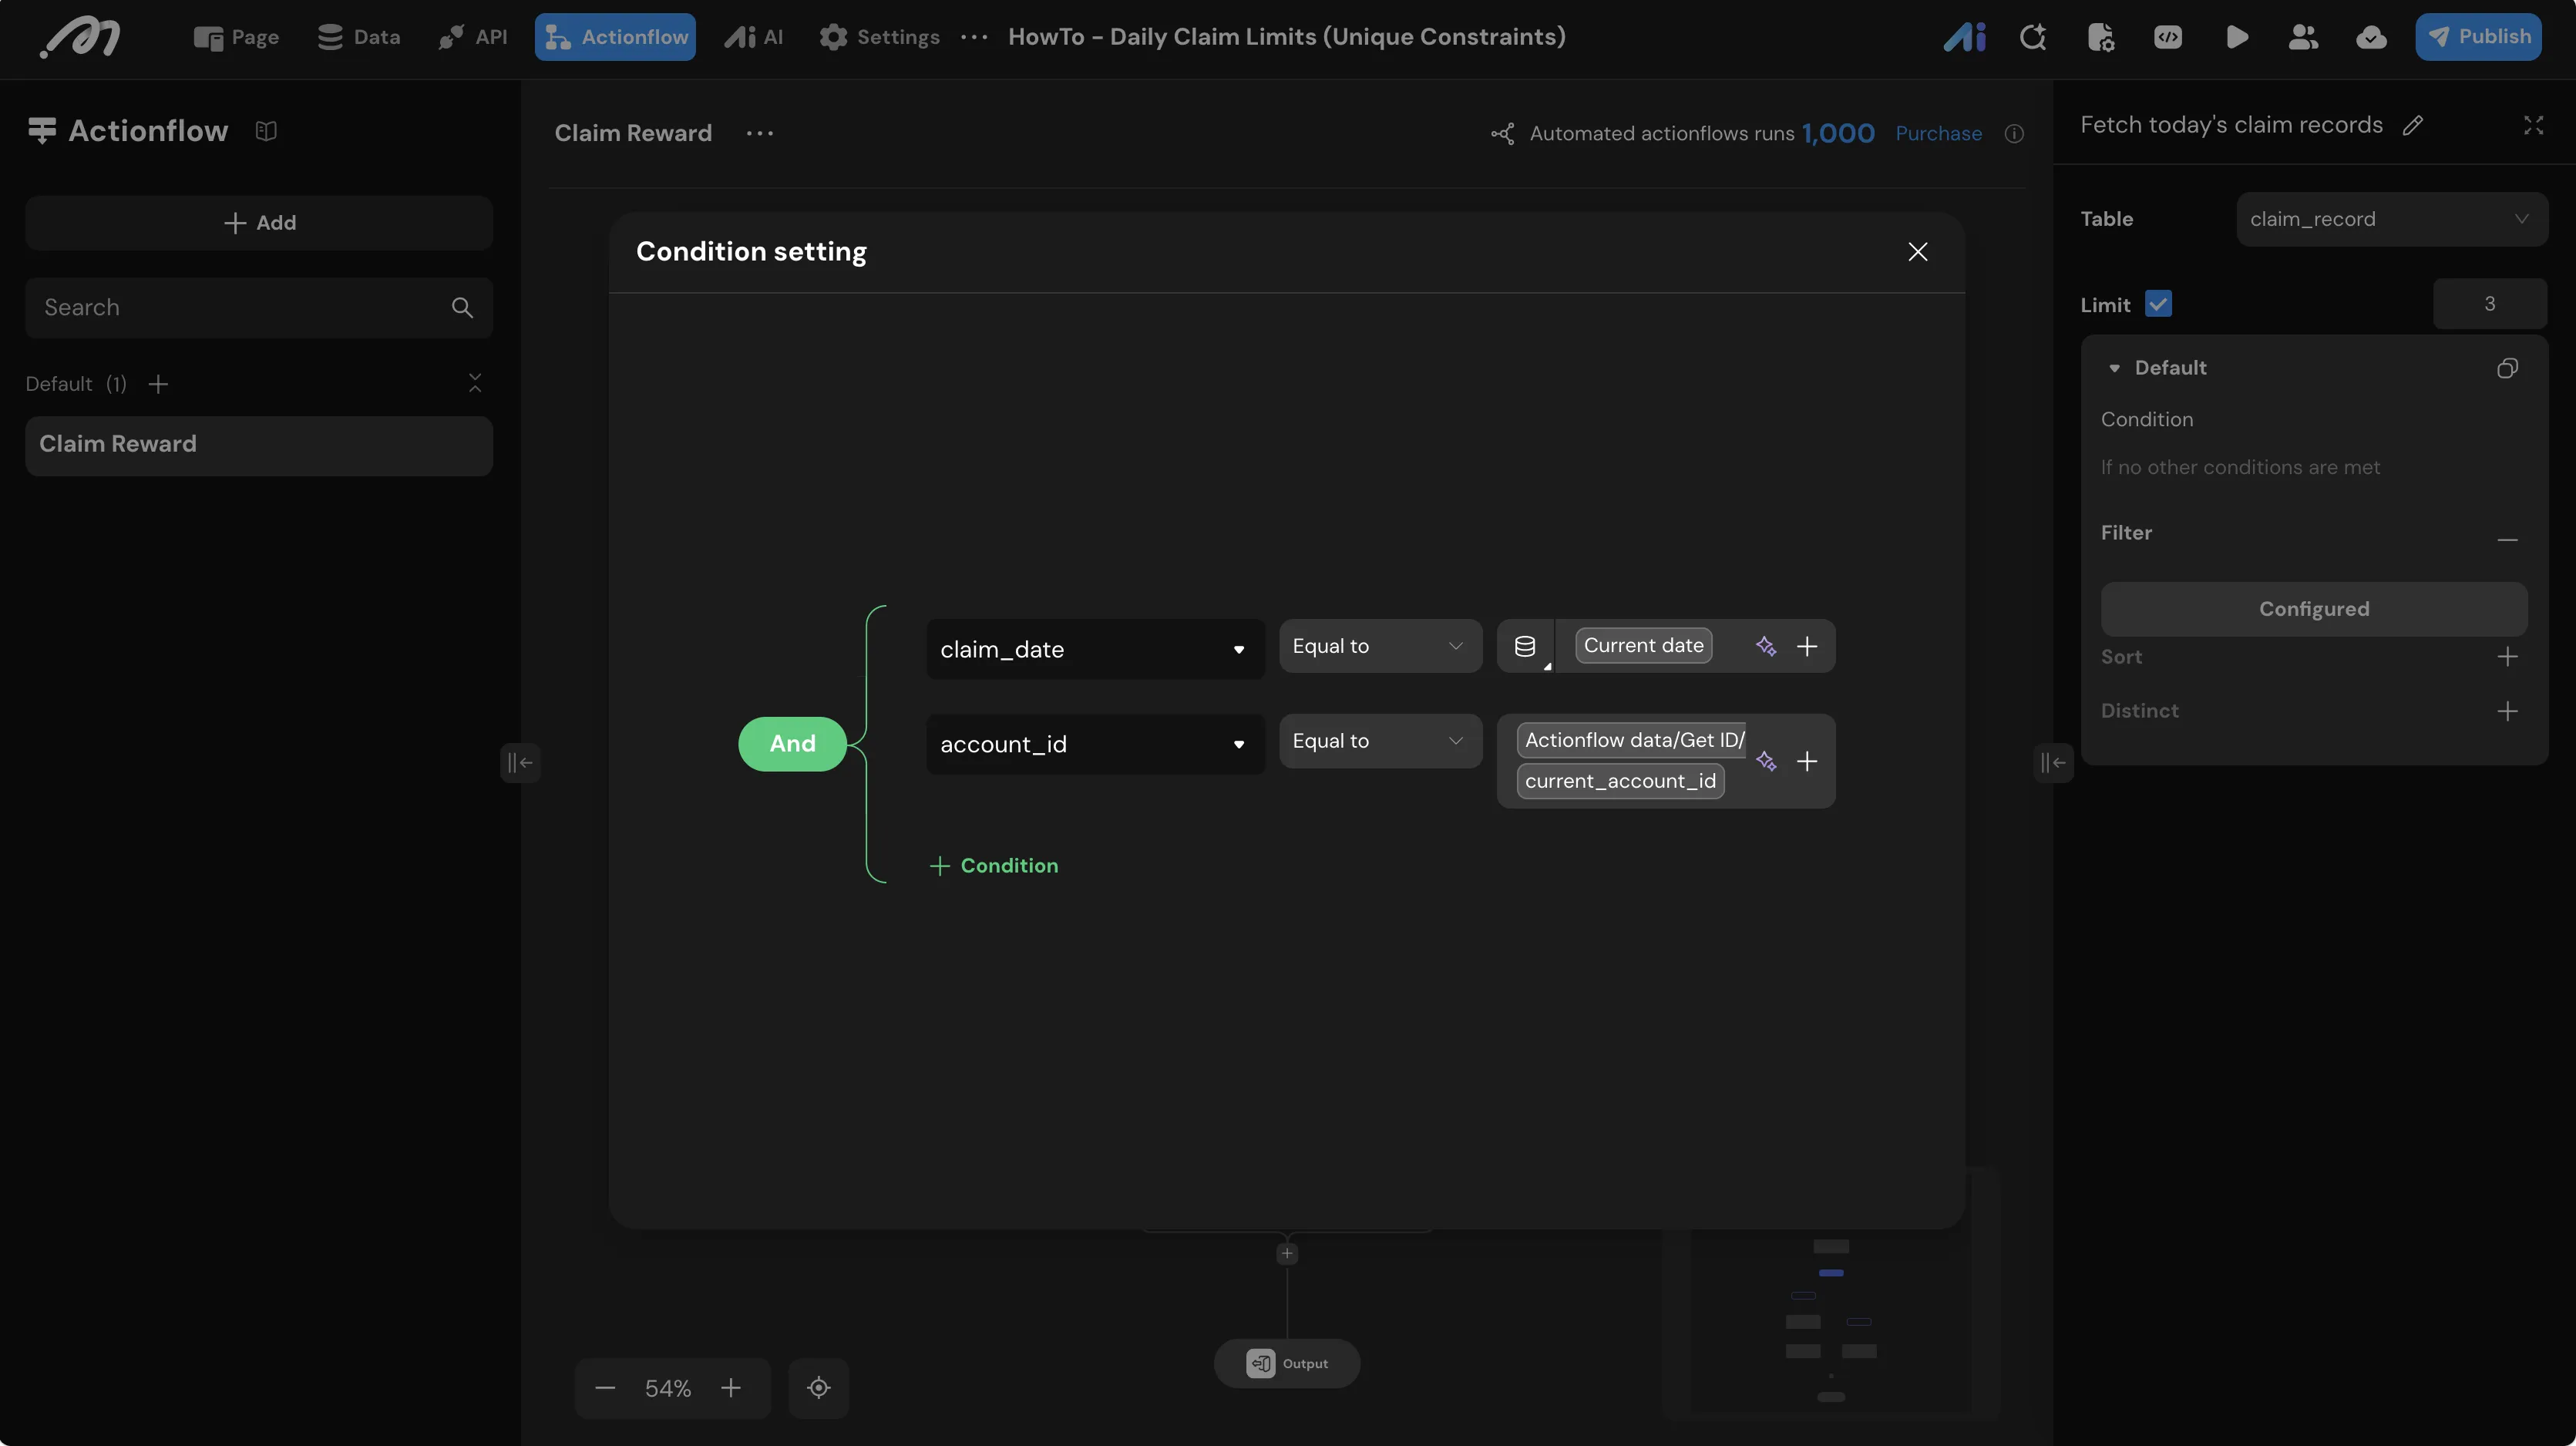Expand the right panel to fullscreen
Image resolution: width=2576 pixels, height=1446 pixels.
coord(2533,125)
